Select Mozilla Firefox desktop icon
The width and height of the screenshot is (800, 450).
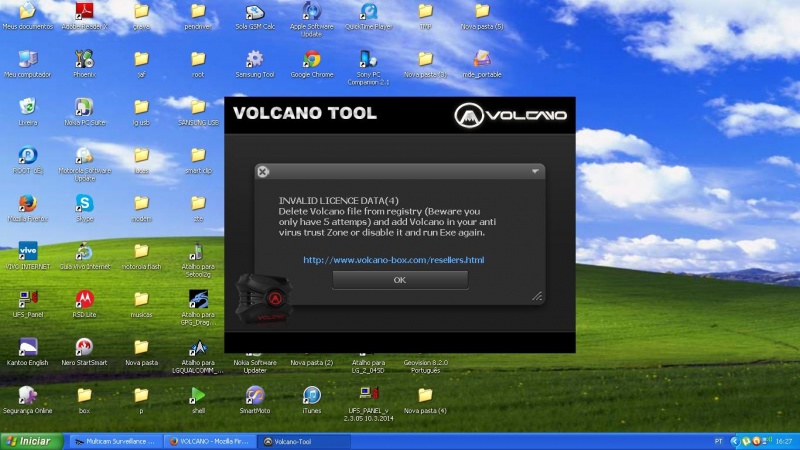click(28, 208)
